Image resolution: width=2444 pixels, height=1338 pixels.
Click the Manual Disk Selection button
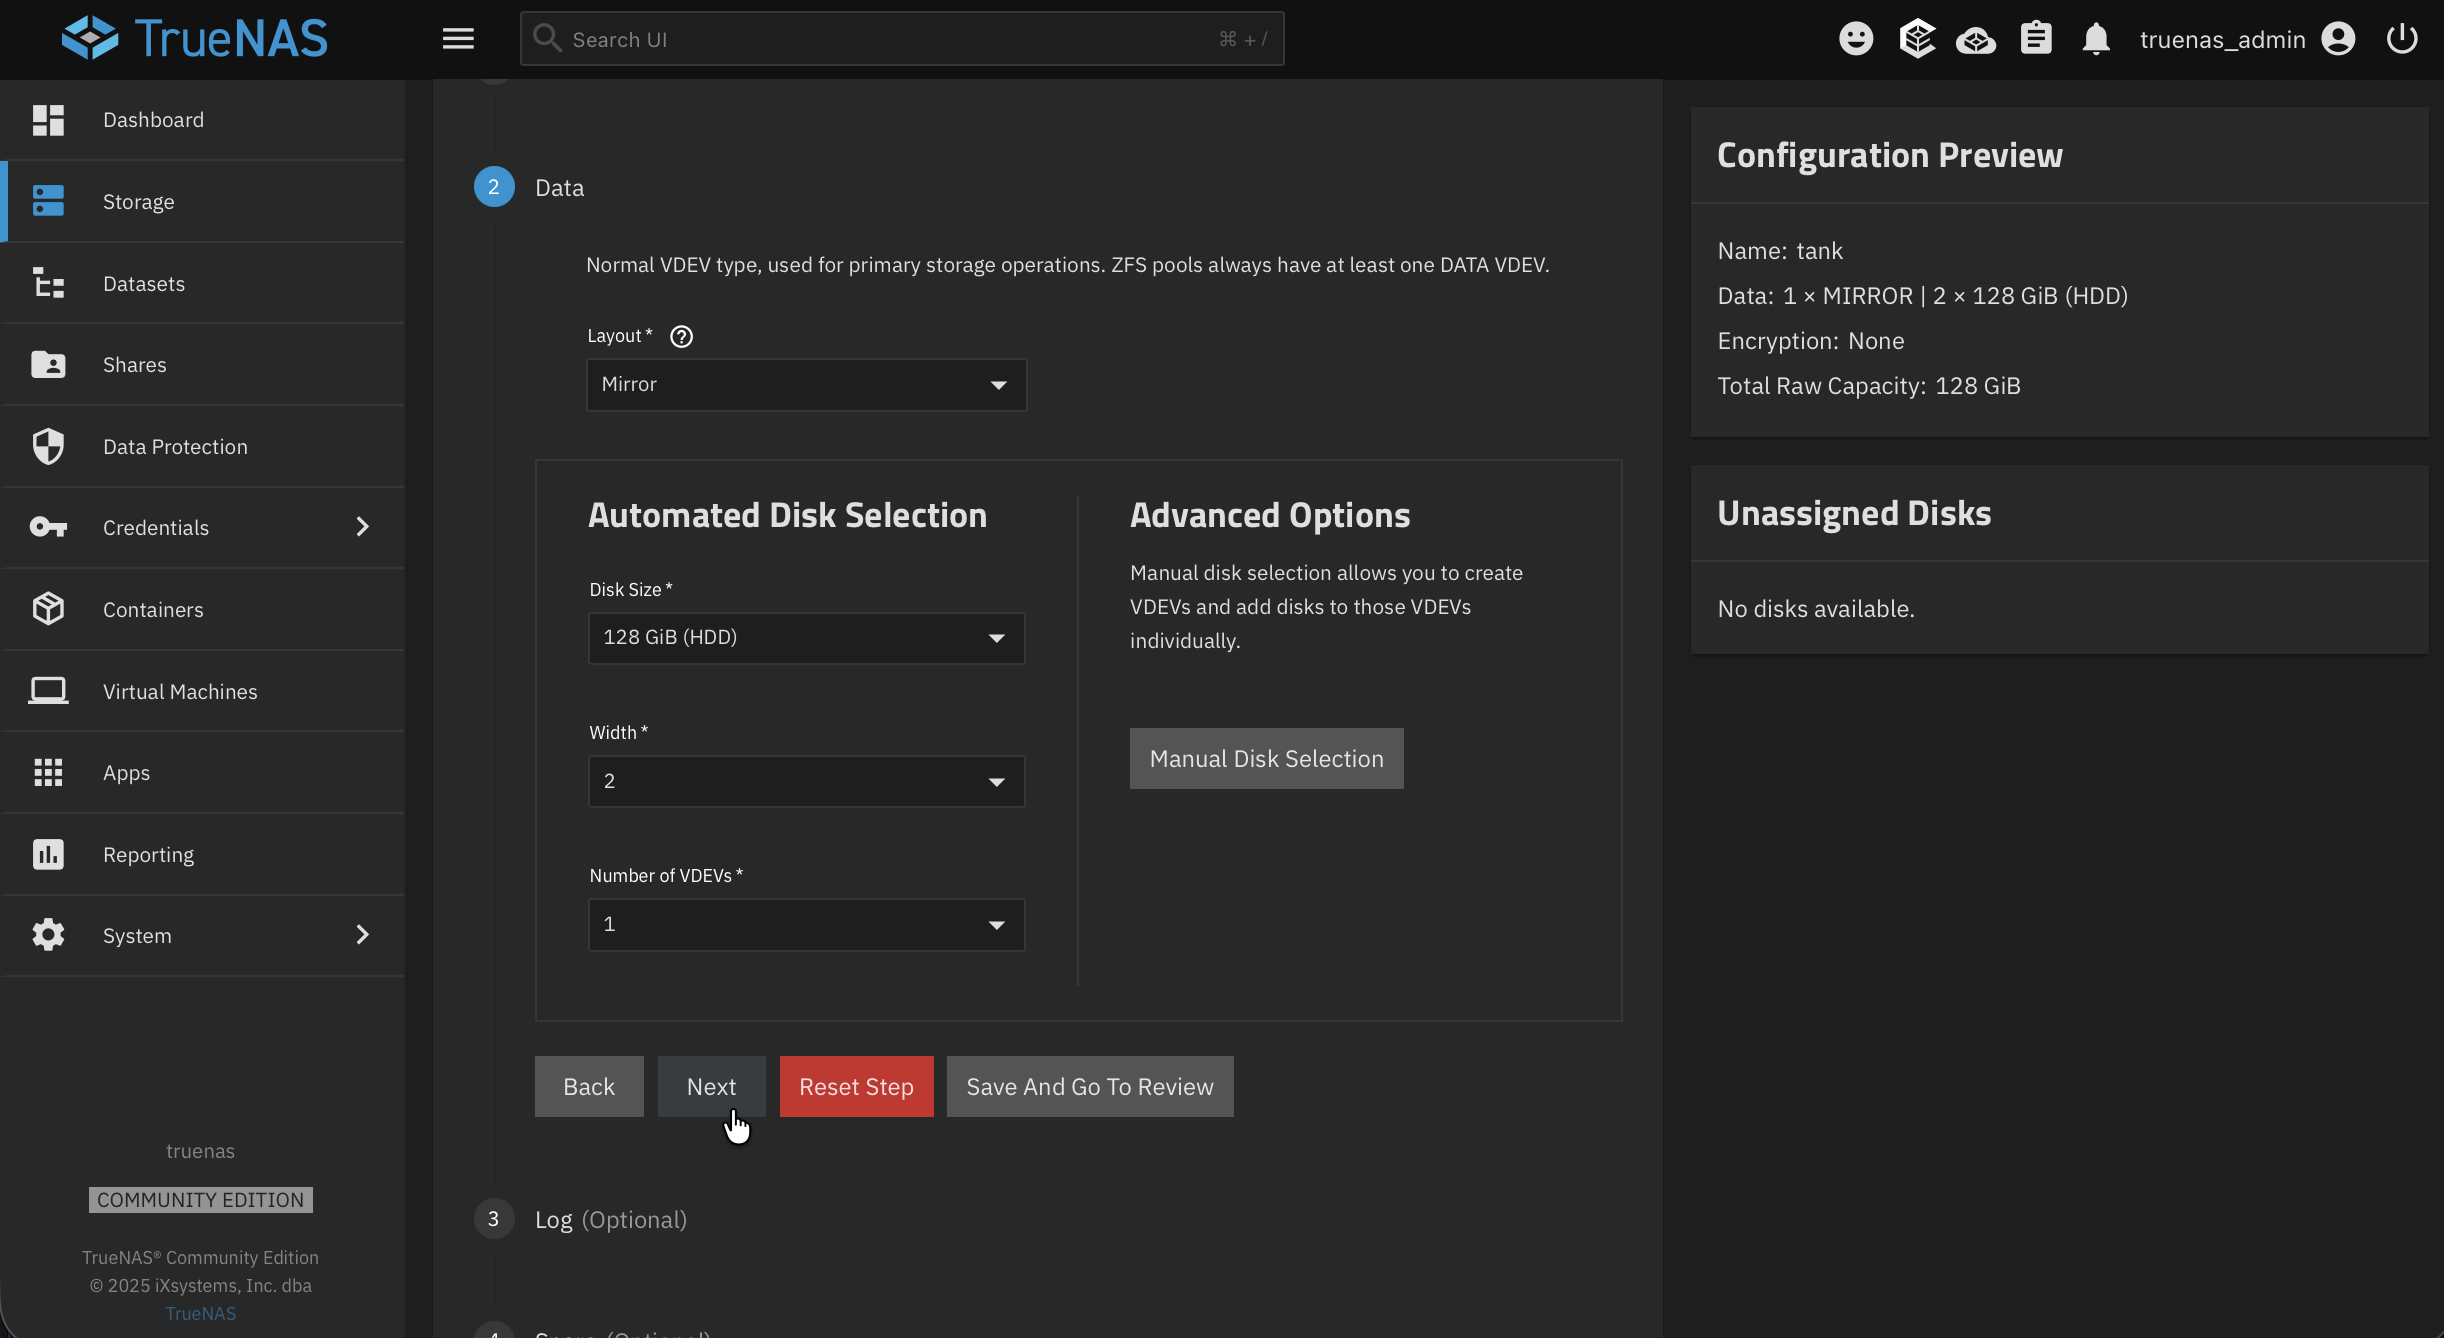(x=1266, y=759)
